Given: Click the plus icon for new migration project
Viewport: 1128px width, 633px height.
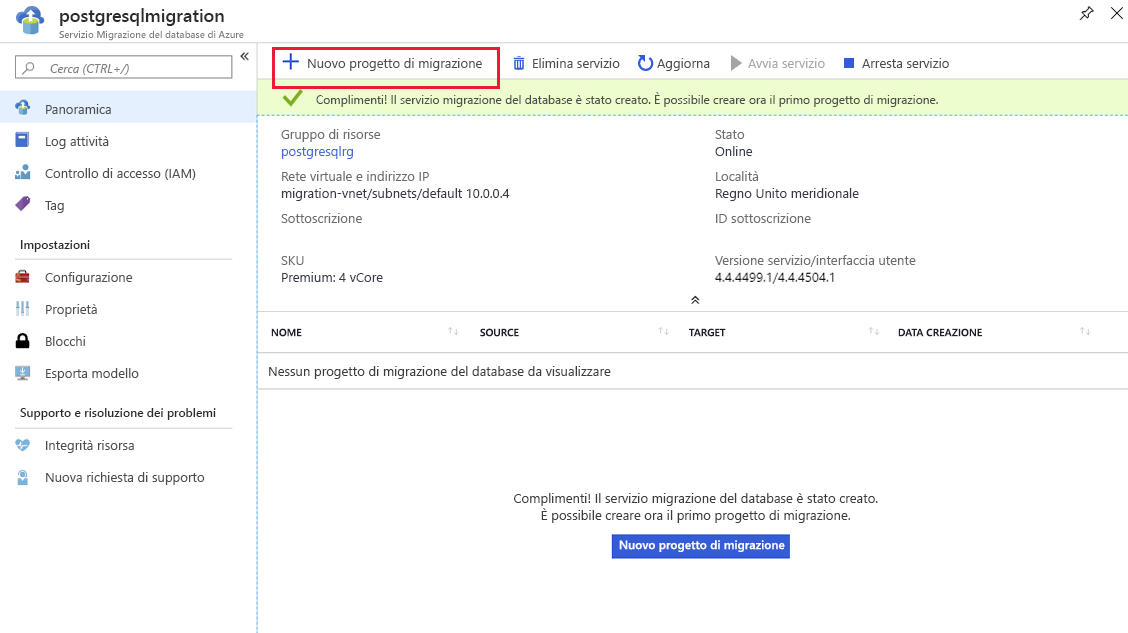Looking at the screenshot, I should (x=290, y=62).
